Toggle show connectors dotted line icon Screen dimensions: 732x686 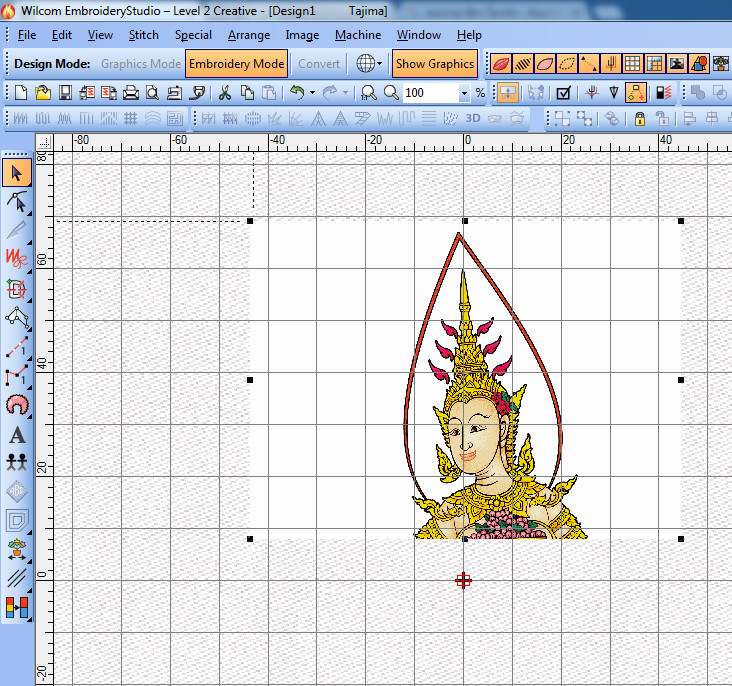point(589,64)
